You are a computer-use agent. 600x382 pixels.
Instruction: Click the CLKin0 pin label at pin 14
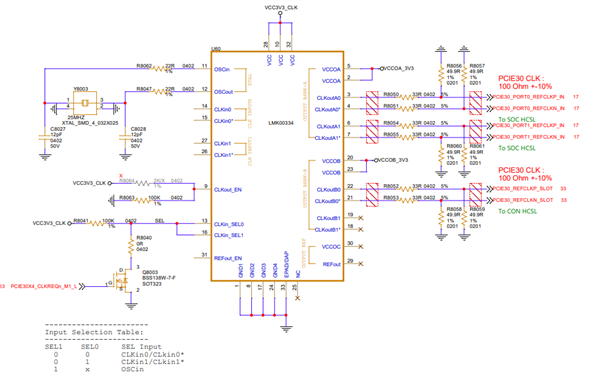[222, 109]
